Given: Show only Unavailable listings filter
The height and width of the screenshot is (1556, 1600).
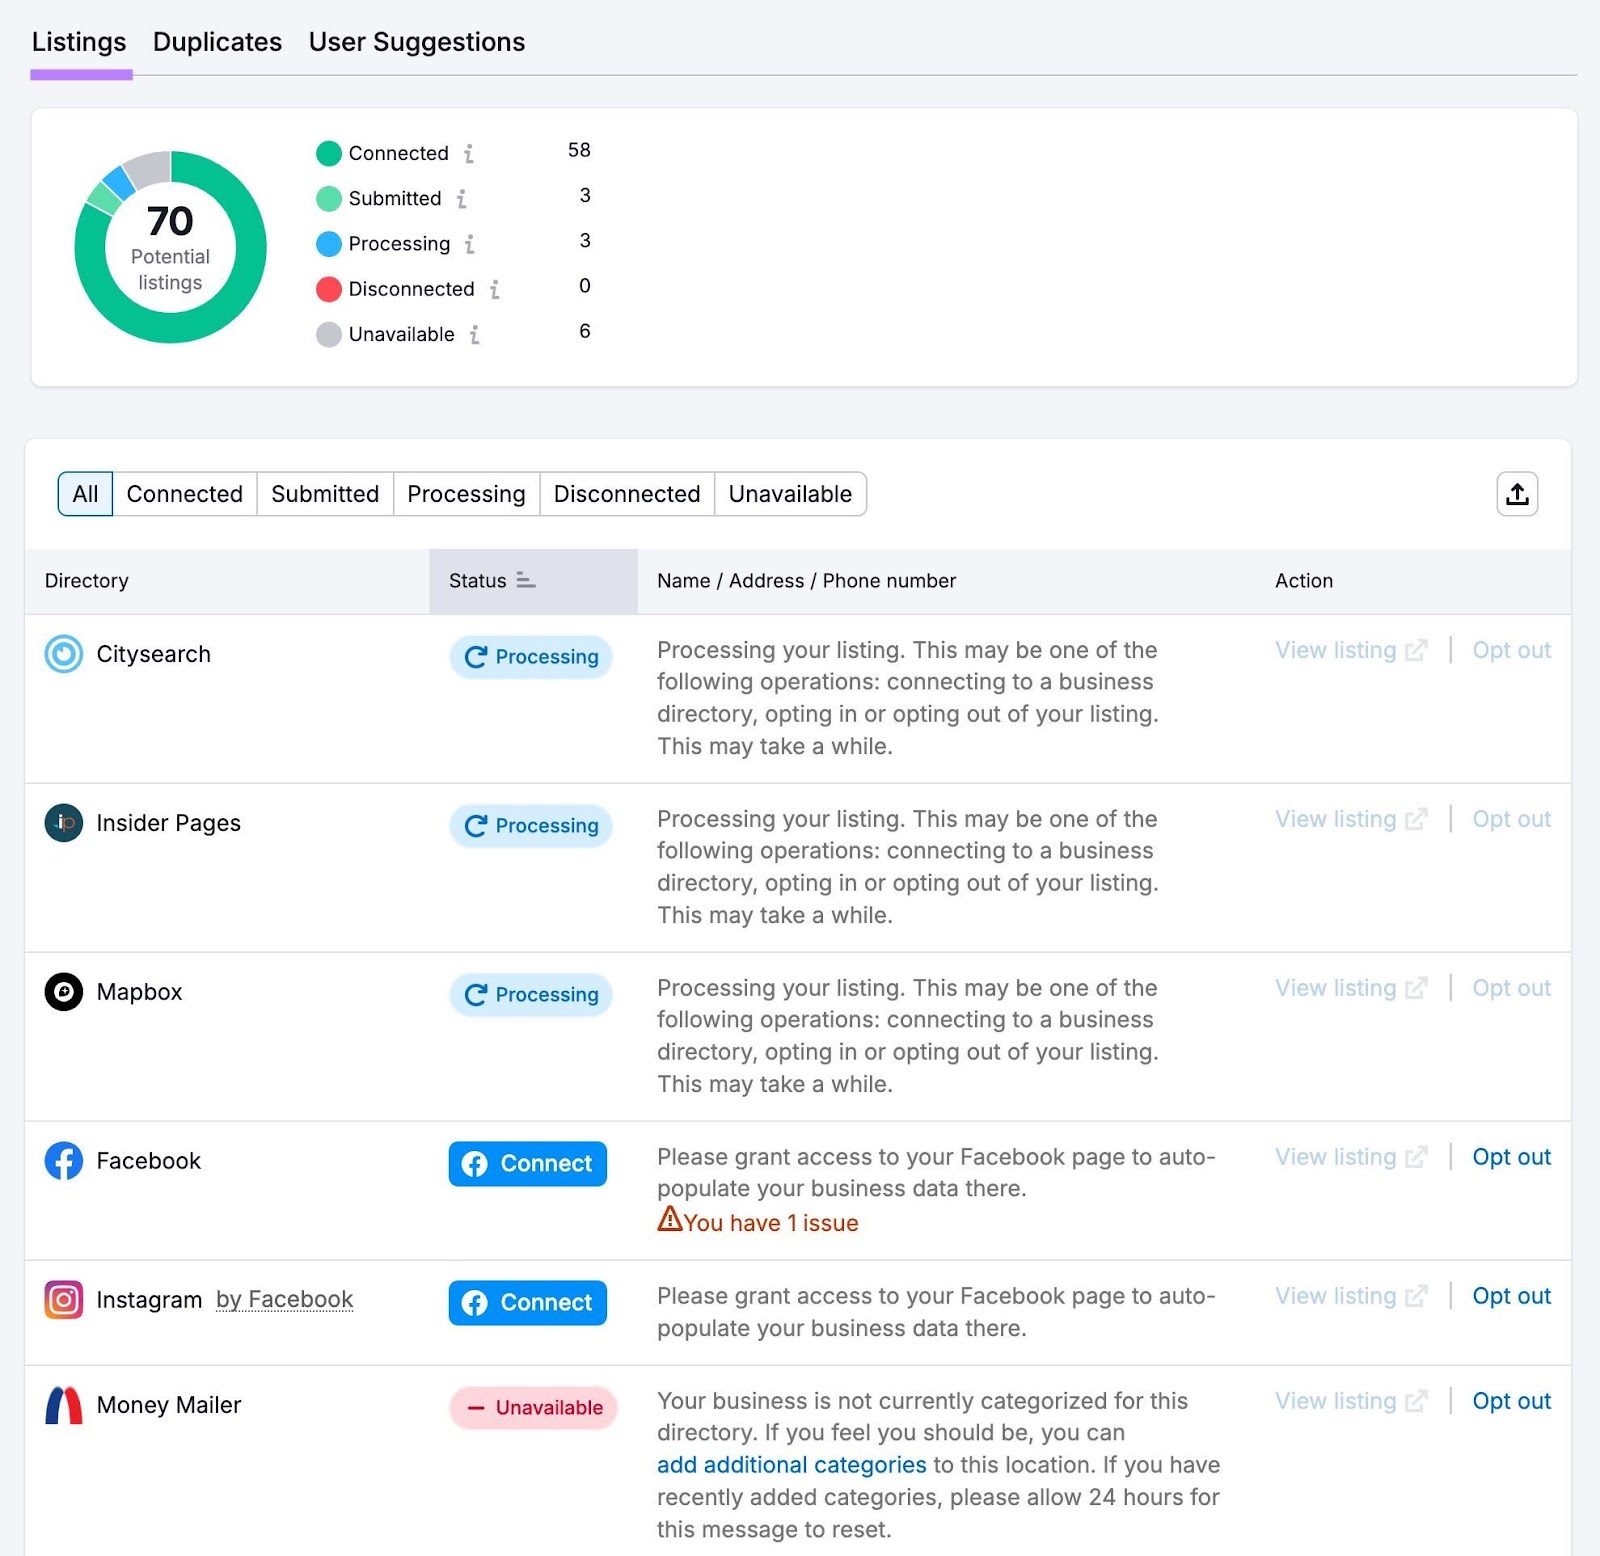Looking at the screenshot, I should click(x=789, y=494).
